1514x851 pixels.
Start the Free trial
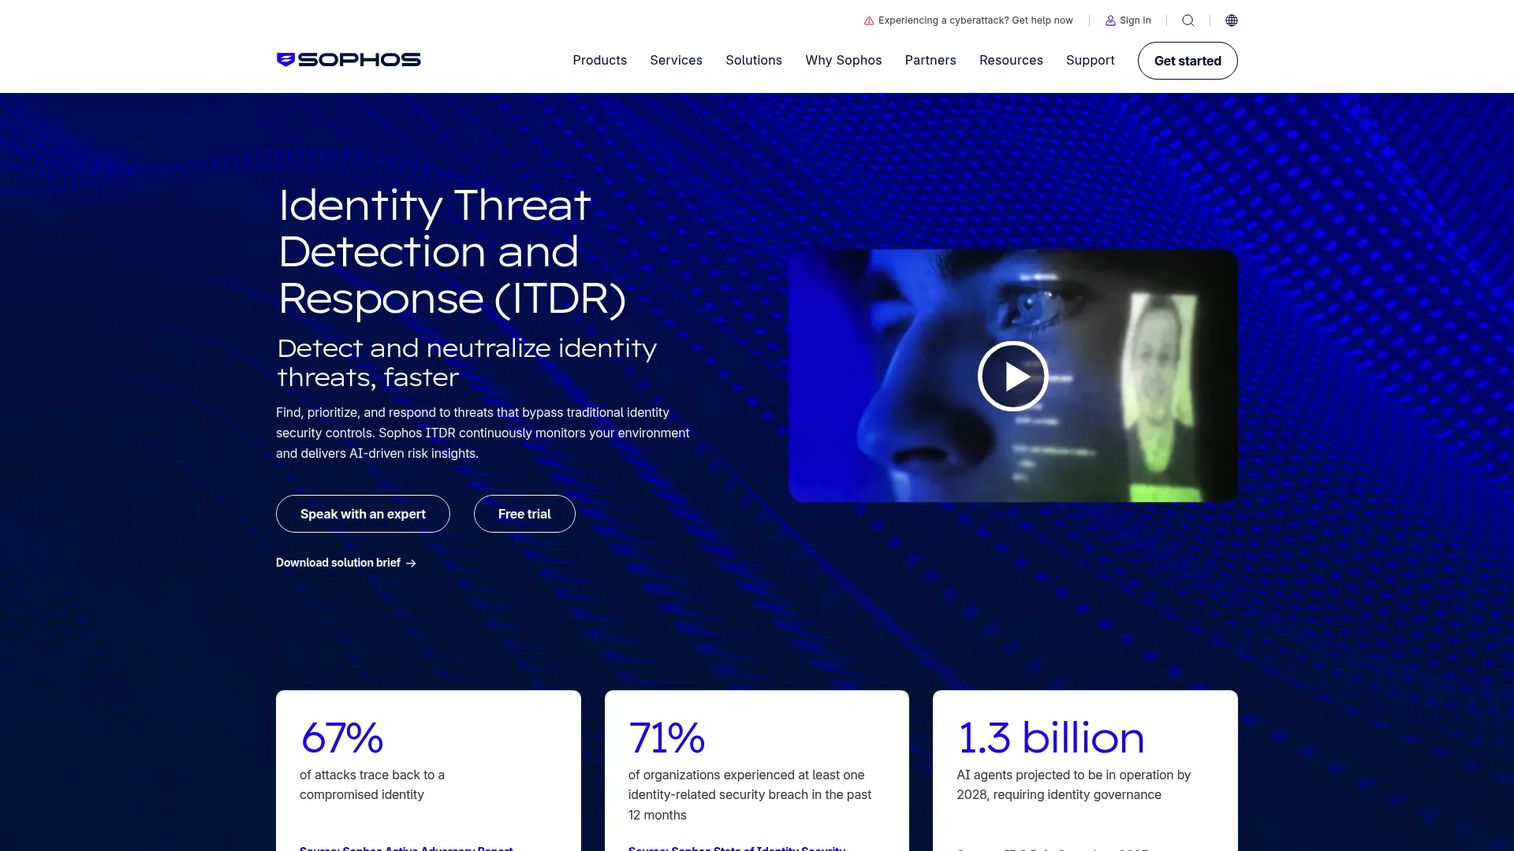(524, 514)
